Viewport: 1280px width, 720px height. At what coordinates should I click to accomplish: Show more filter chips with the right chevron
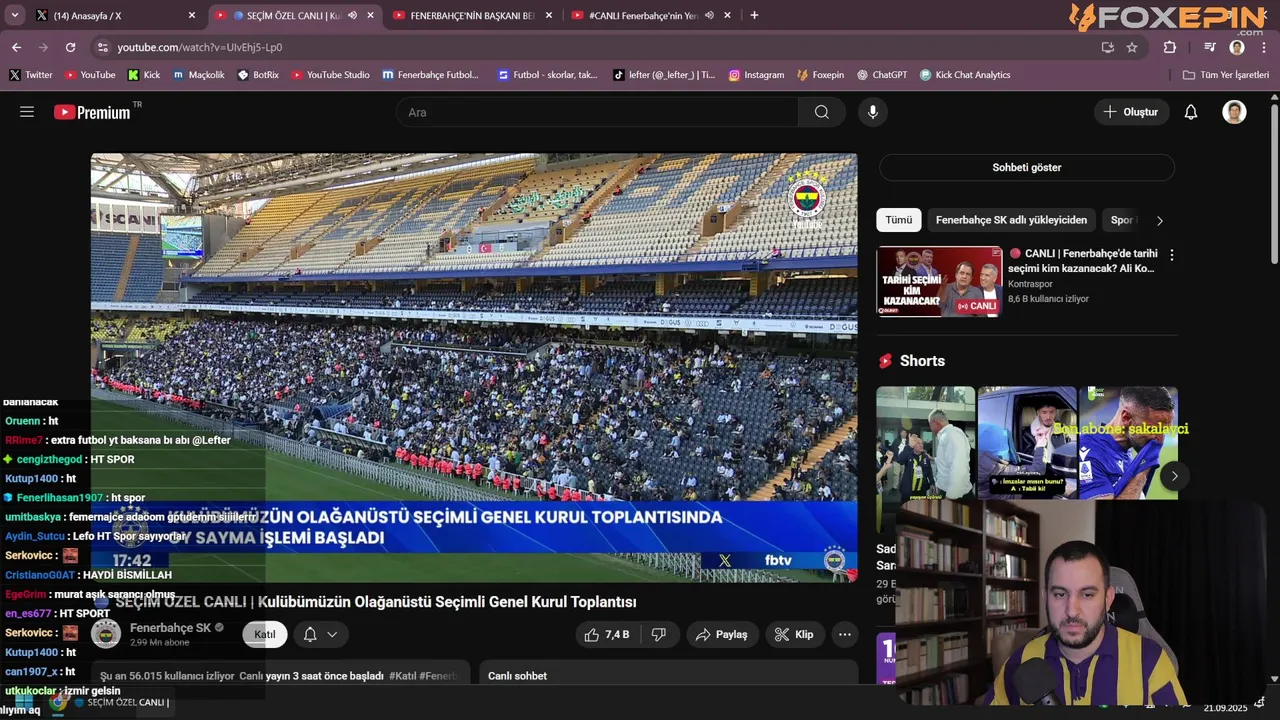tap(1160, 220)
